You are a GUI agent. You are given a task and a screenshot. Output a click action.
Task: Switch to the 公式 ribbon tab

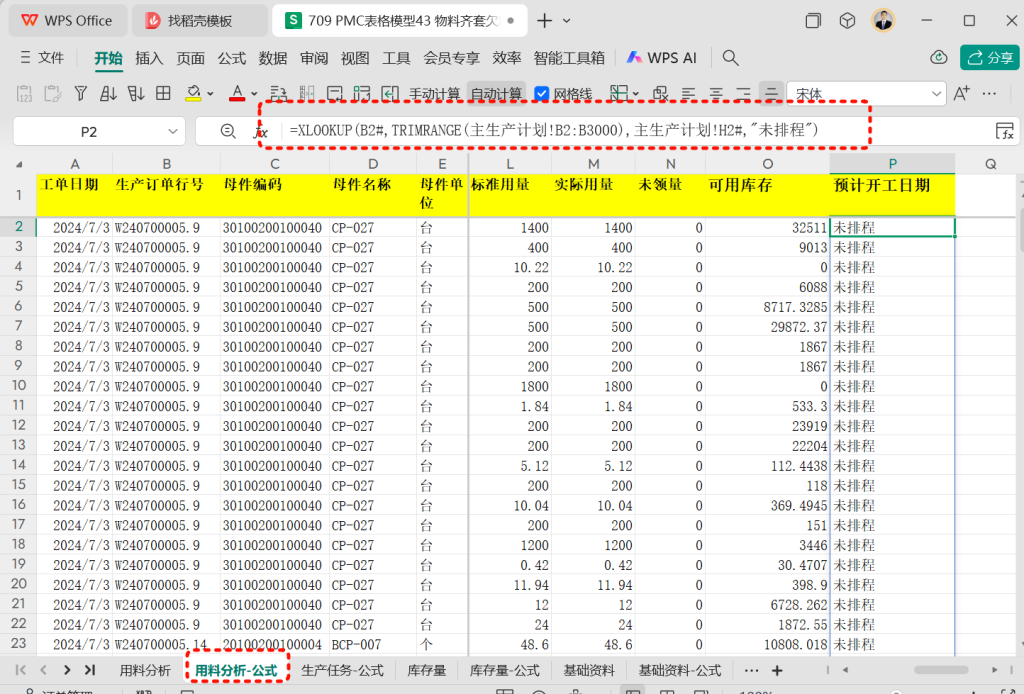pos(232,58)
